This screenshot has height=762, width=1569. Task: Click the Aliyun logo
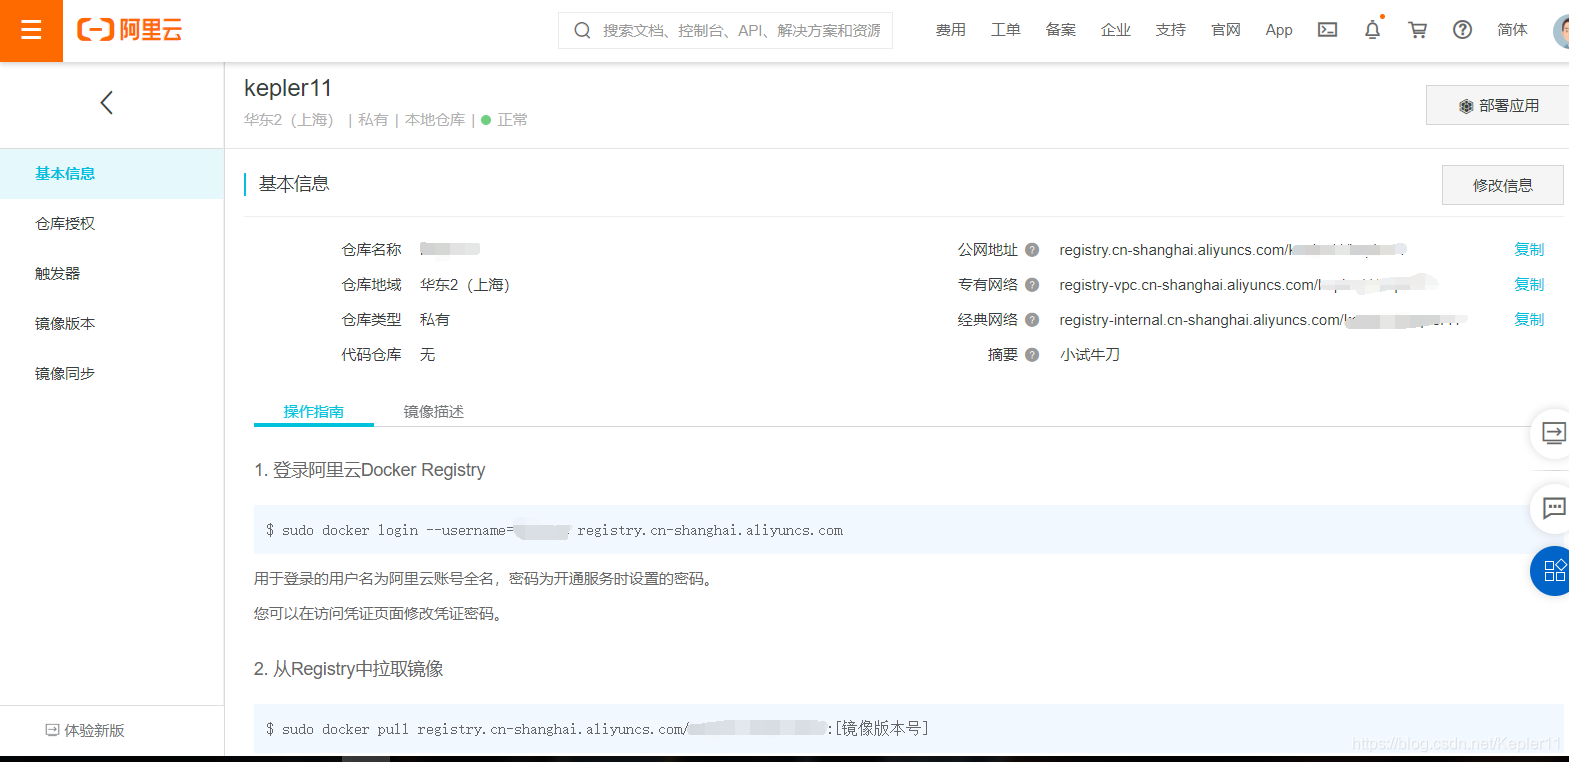130,30
